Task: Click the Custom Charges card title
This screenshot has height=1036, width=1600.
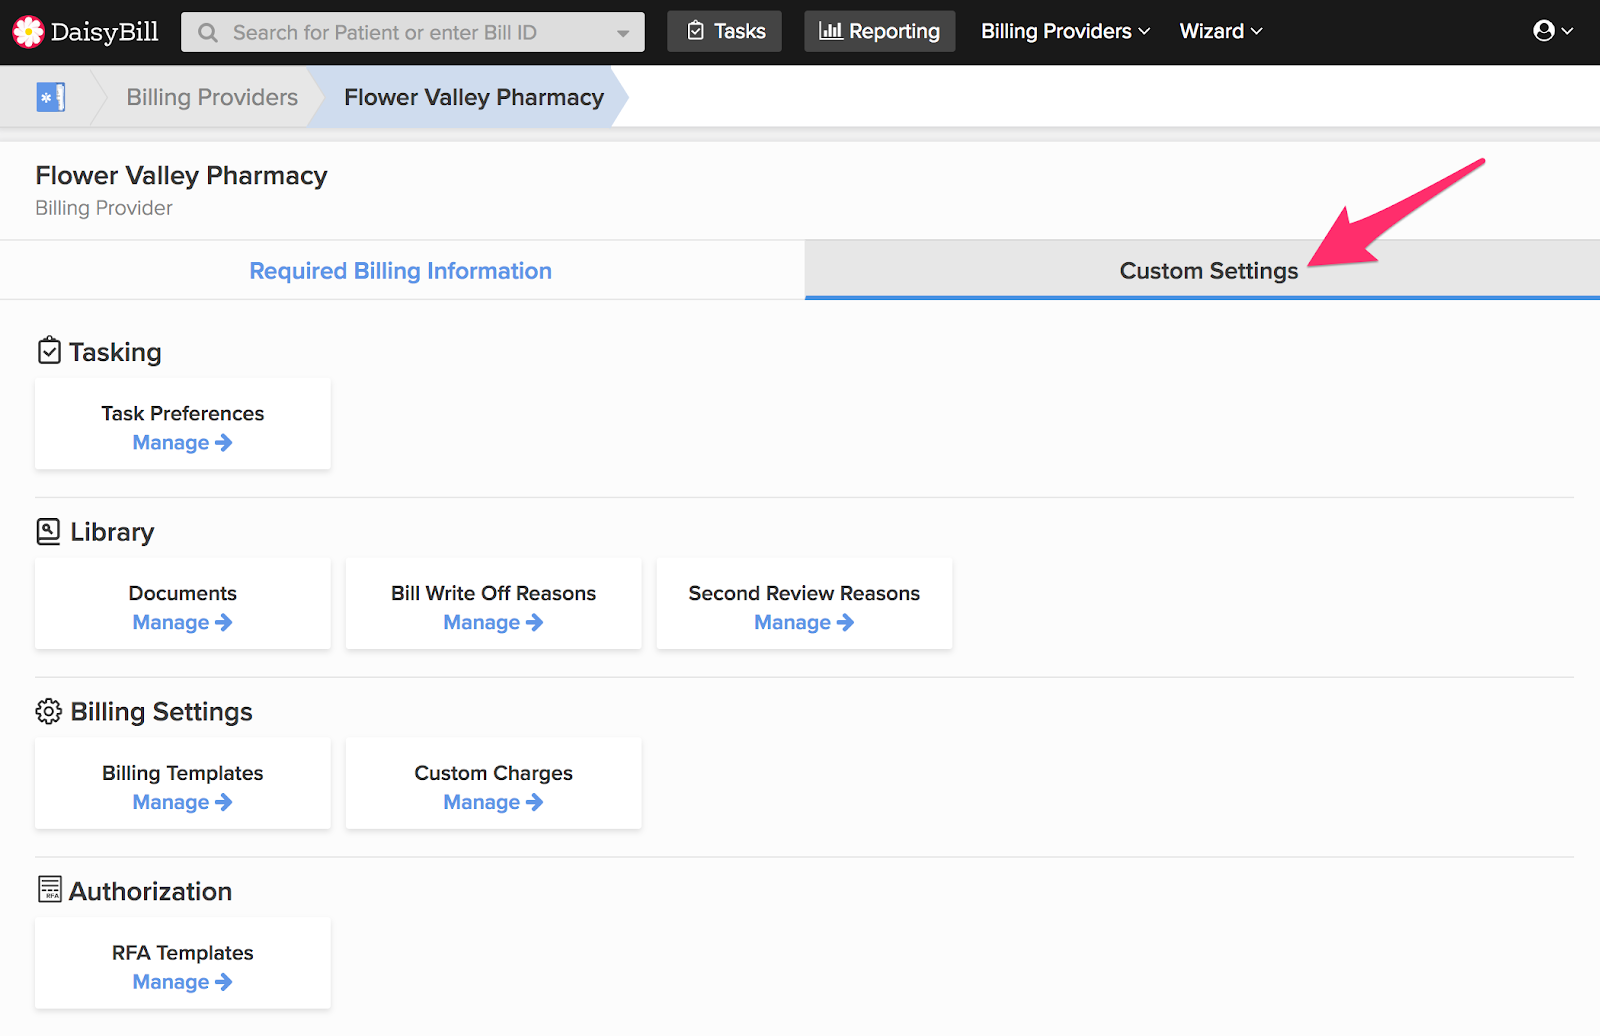Action: coord(494,773)
